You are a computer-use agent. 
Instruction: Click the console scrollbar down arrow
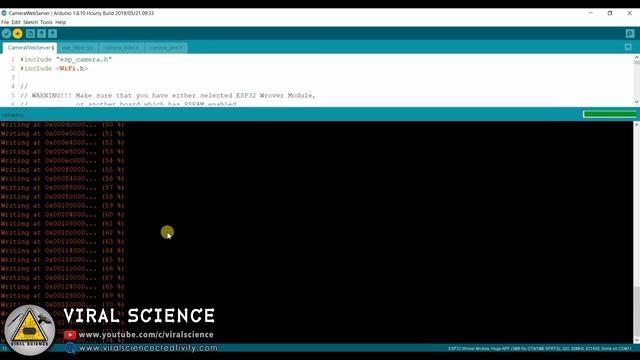pos(636,339)
